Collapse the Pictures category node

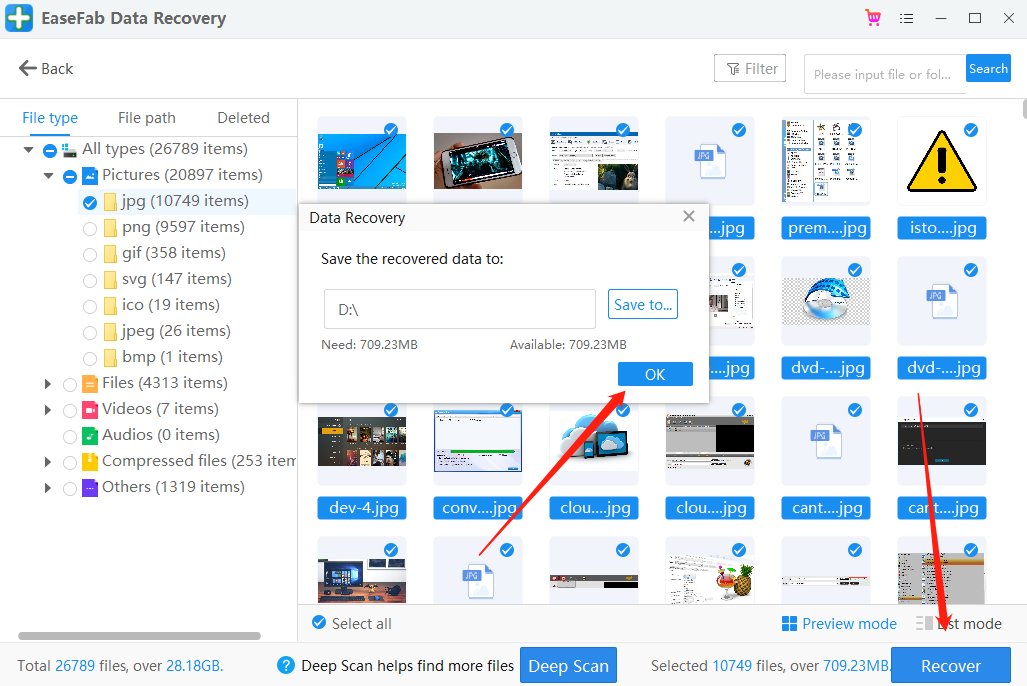[48, 175]
